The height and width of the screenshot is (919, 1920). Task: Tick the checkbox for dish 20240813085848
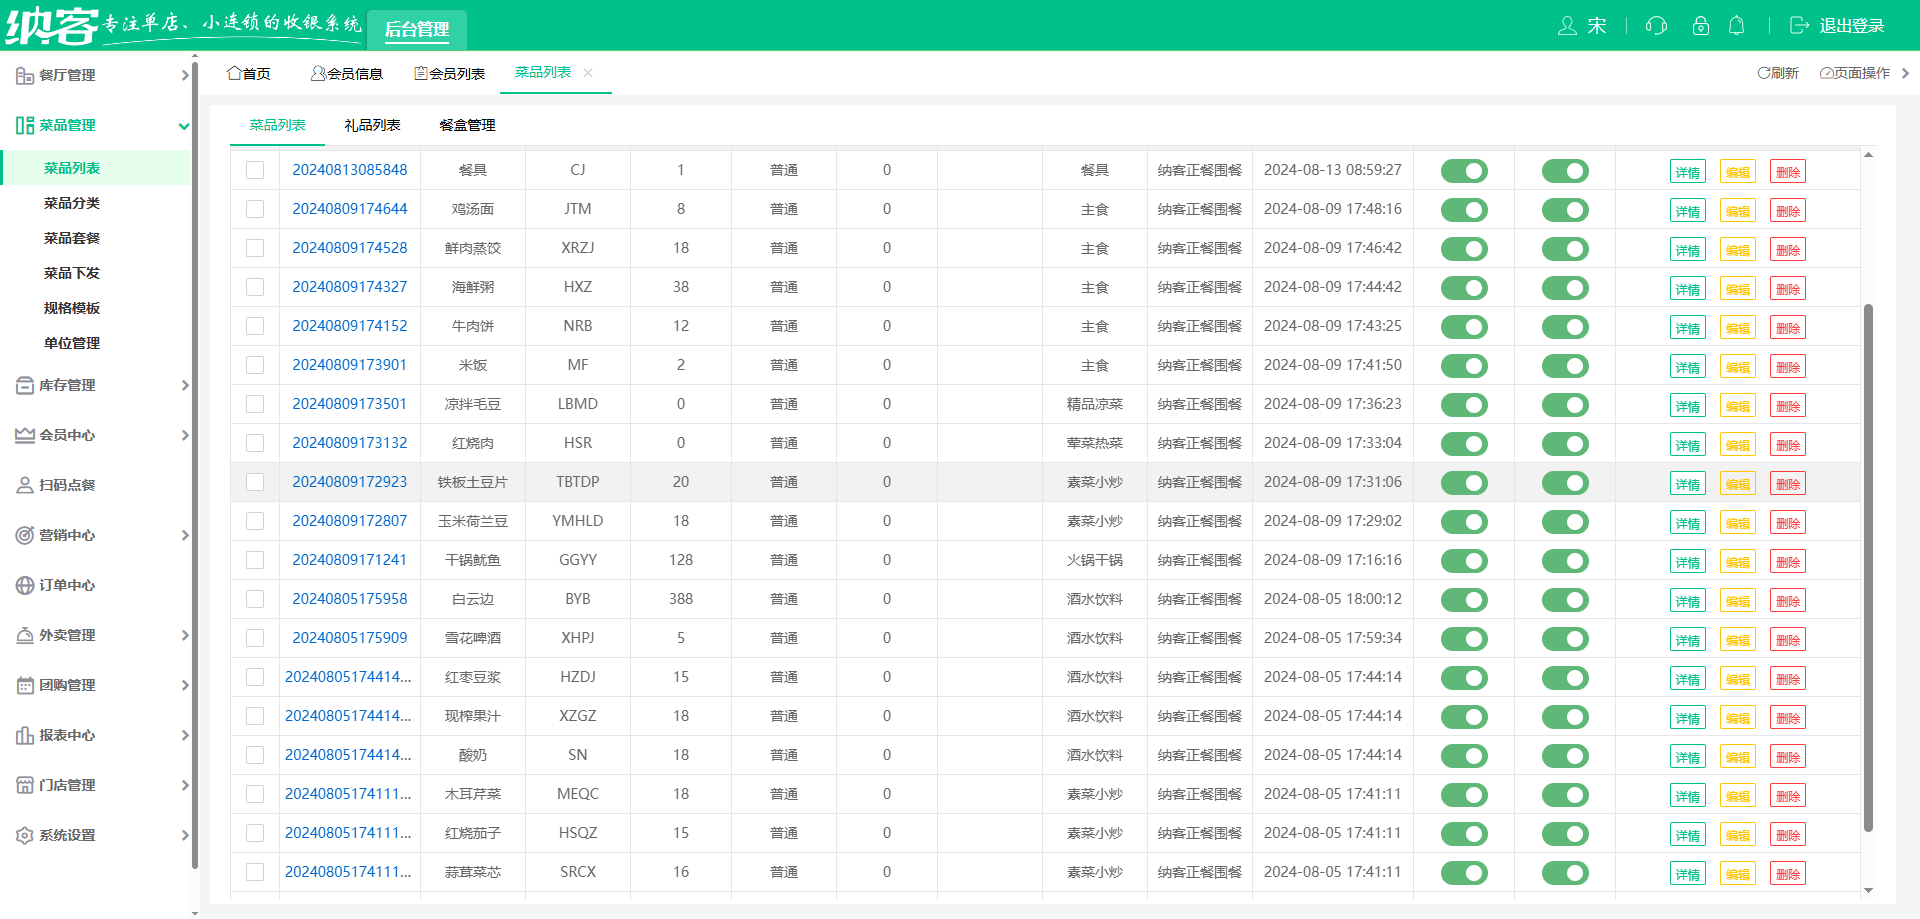pyautogui.click(x=255, y=170)
